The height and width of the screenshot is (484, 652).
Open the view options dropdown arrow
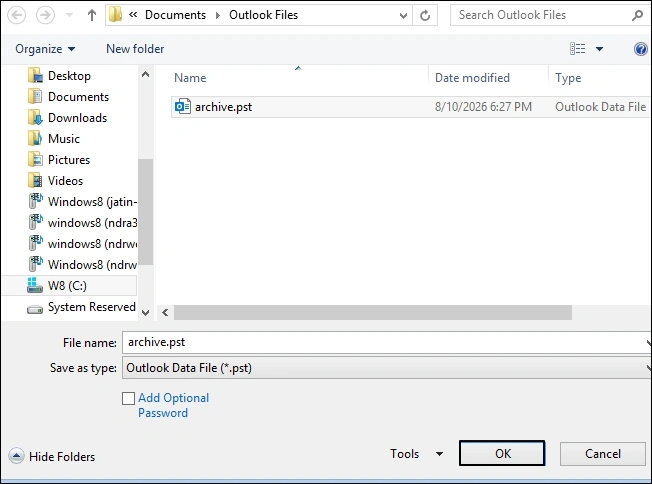pyautogui.click(x=599, y=49)
